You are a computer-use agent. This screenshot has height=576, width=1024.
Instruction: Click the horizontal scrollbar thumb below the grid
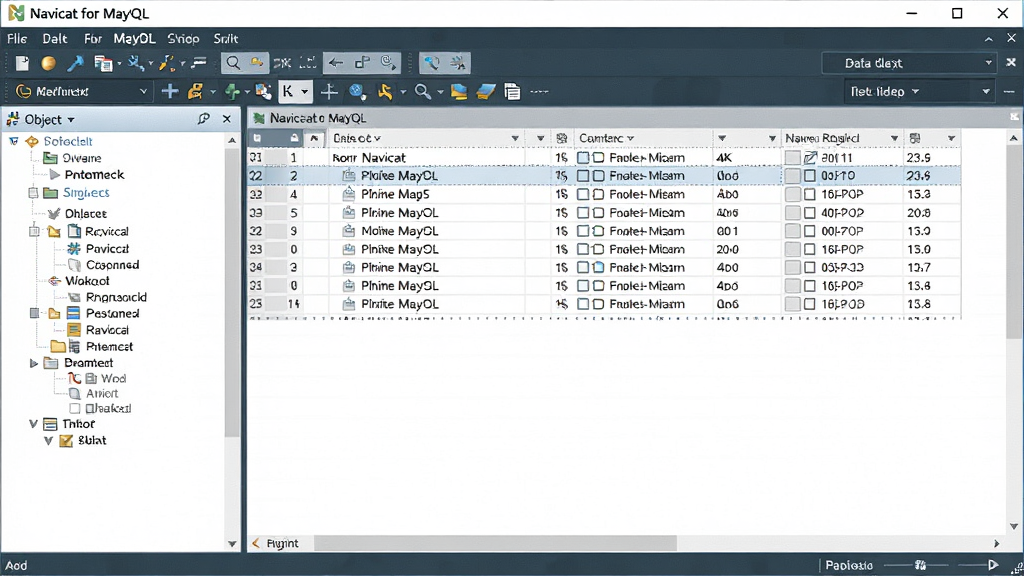pyautogui.click(x=495, y=543)
